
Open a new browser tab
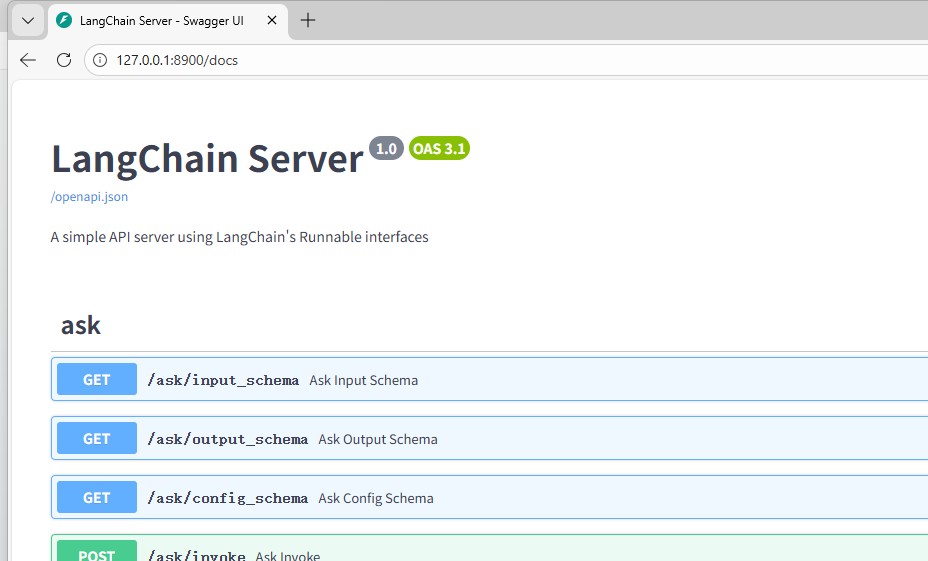click(x=308, y=20)
